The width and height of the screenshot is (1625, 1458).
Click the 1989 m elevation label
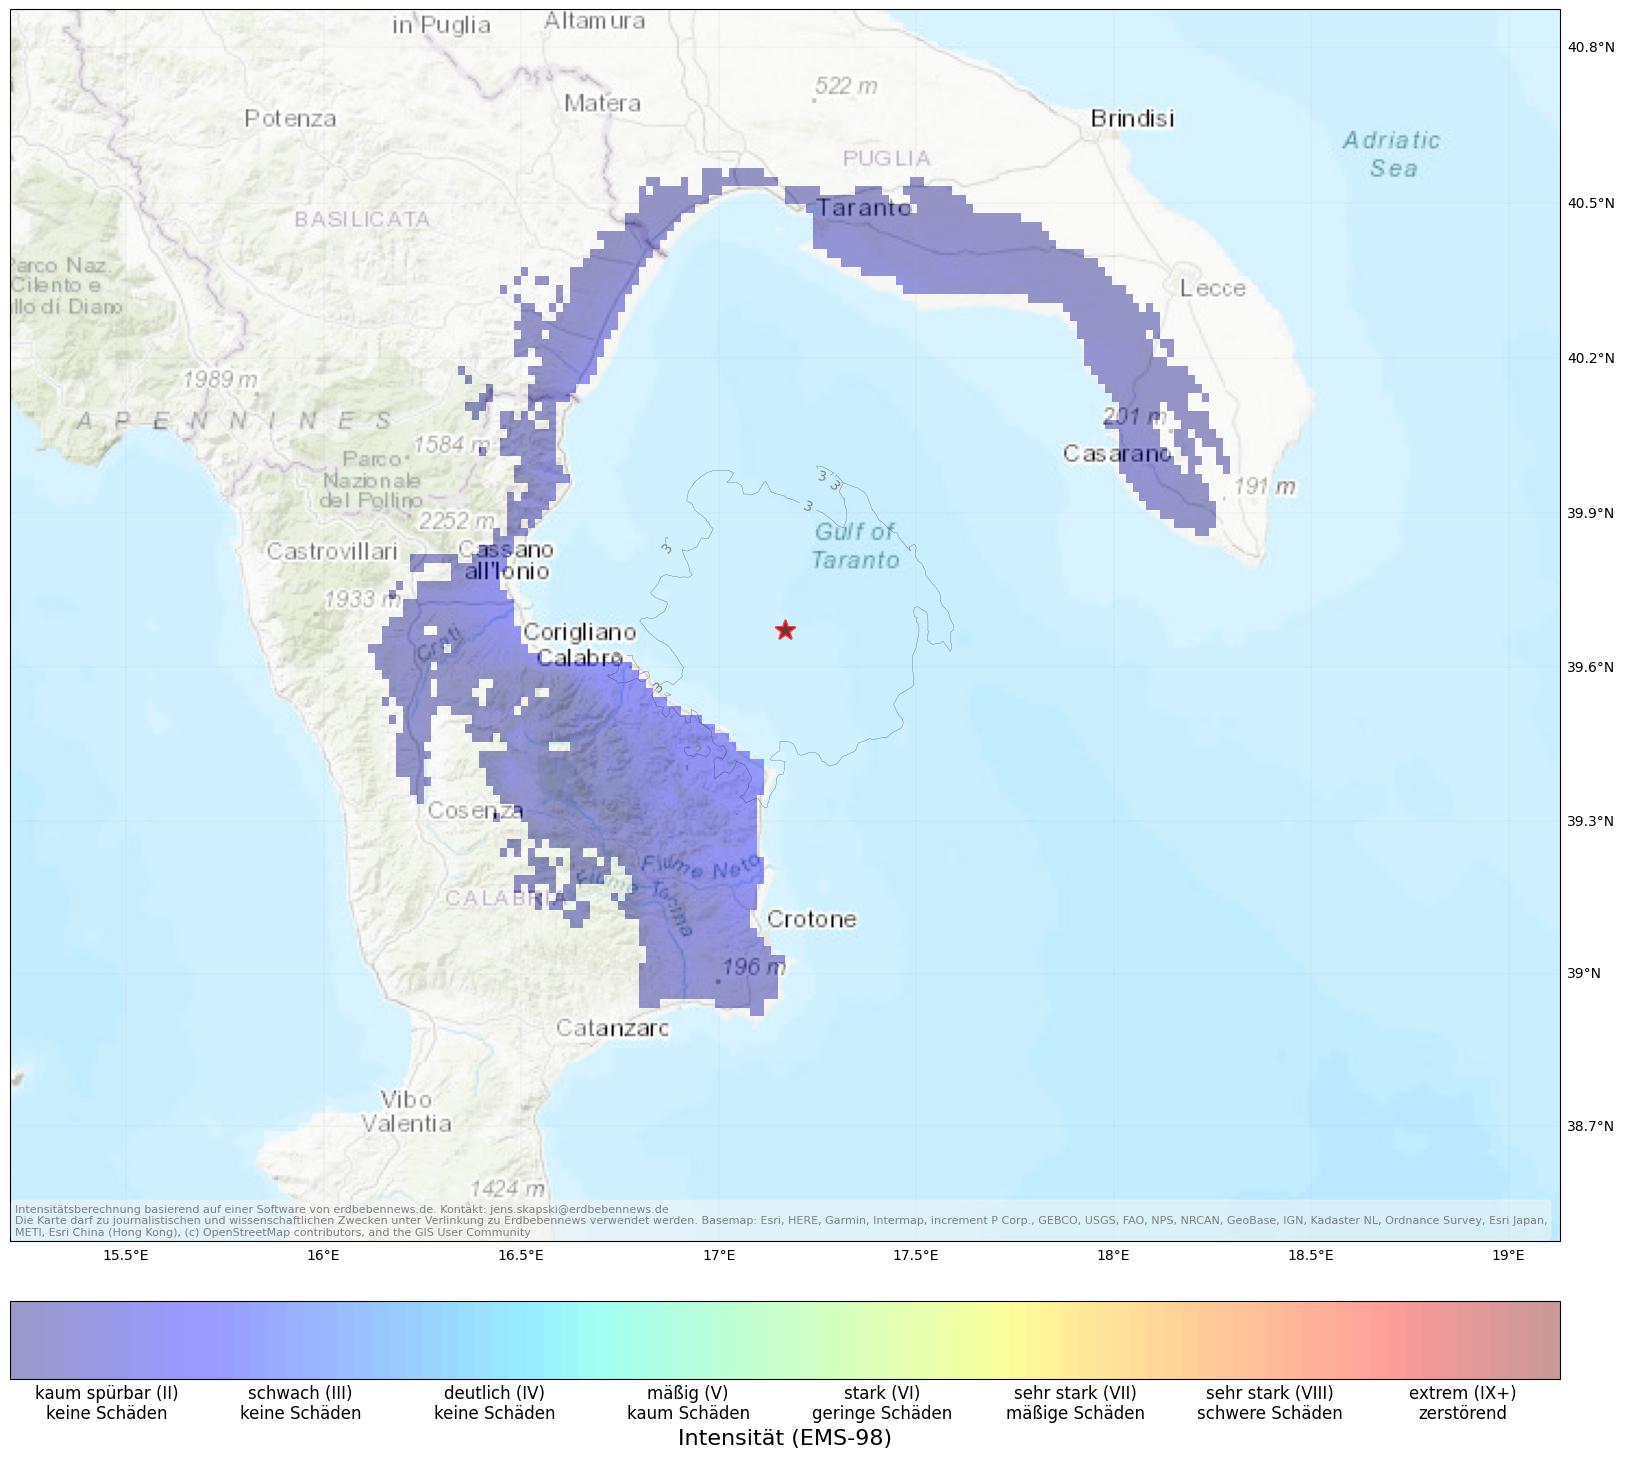220,380
